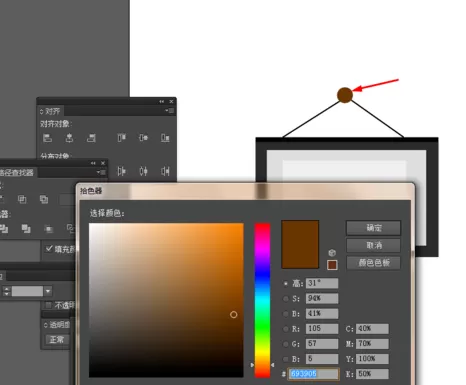466x385 pixels.
Task: Select the R red radio button
Action: tap(286, 329)
